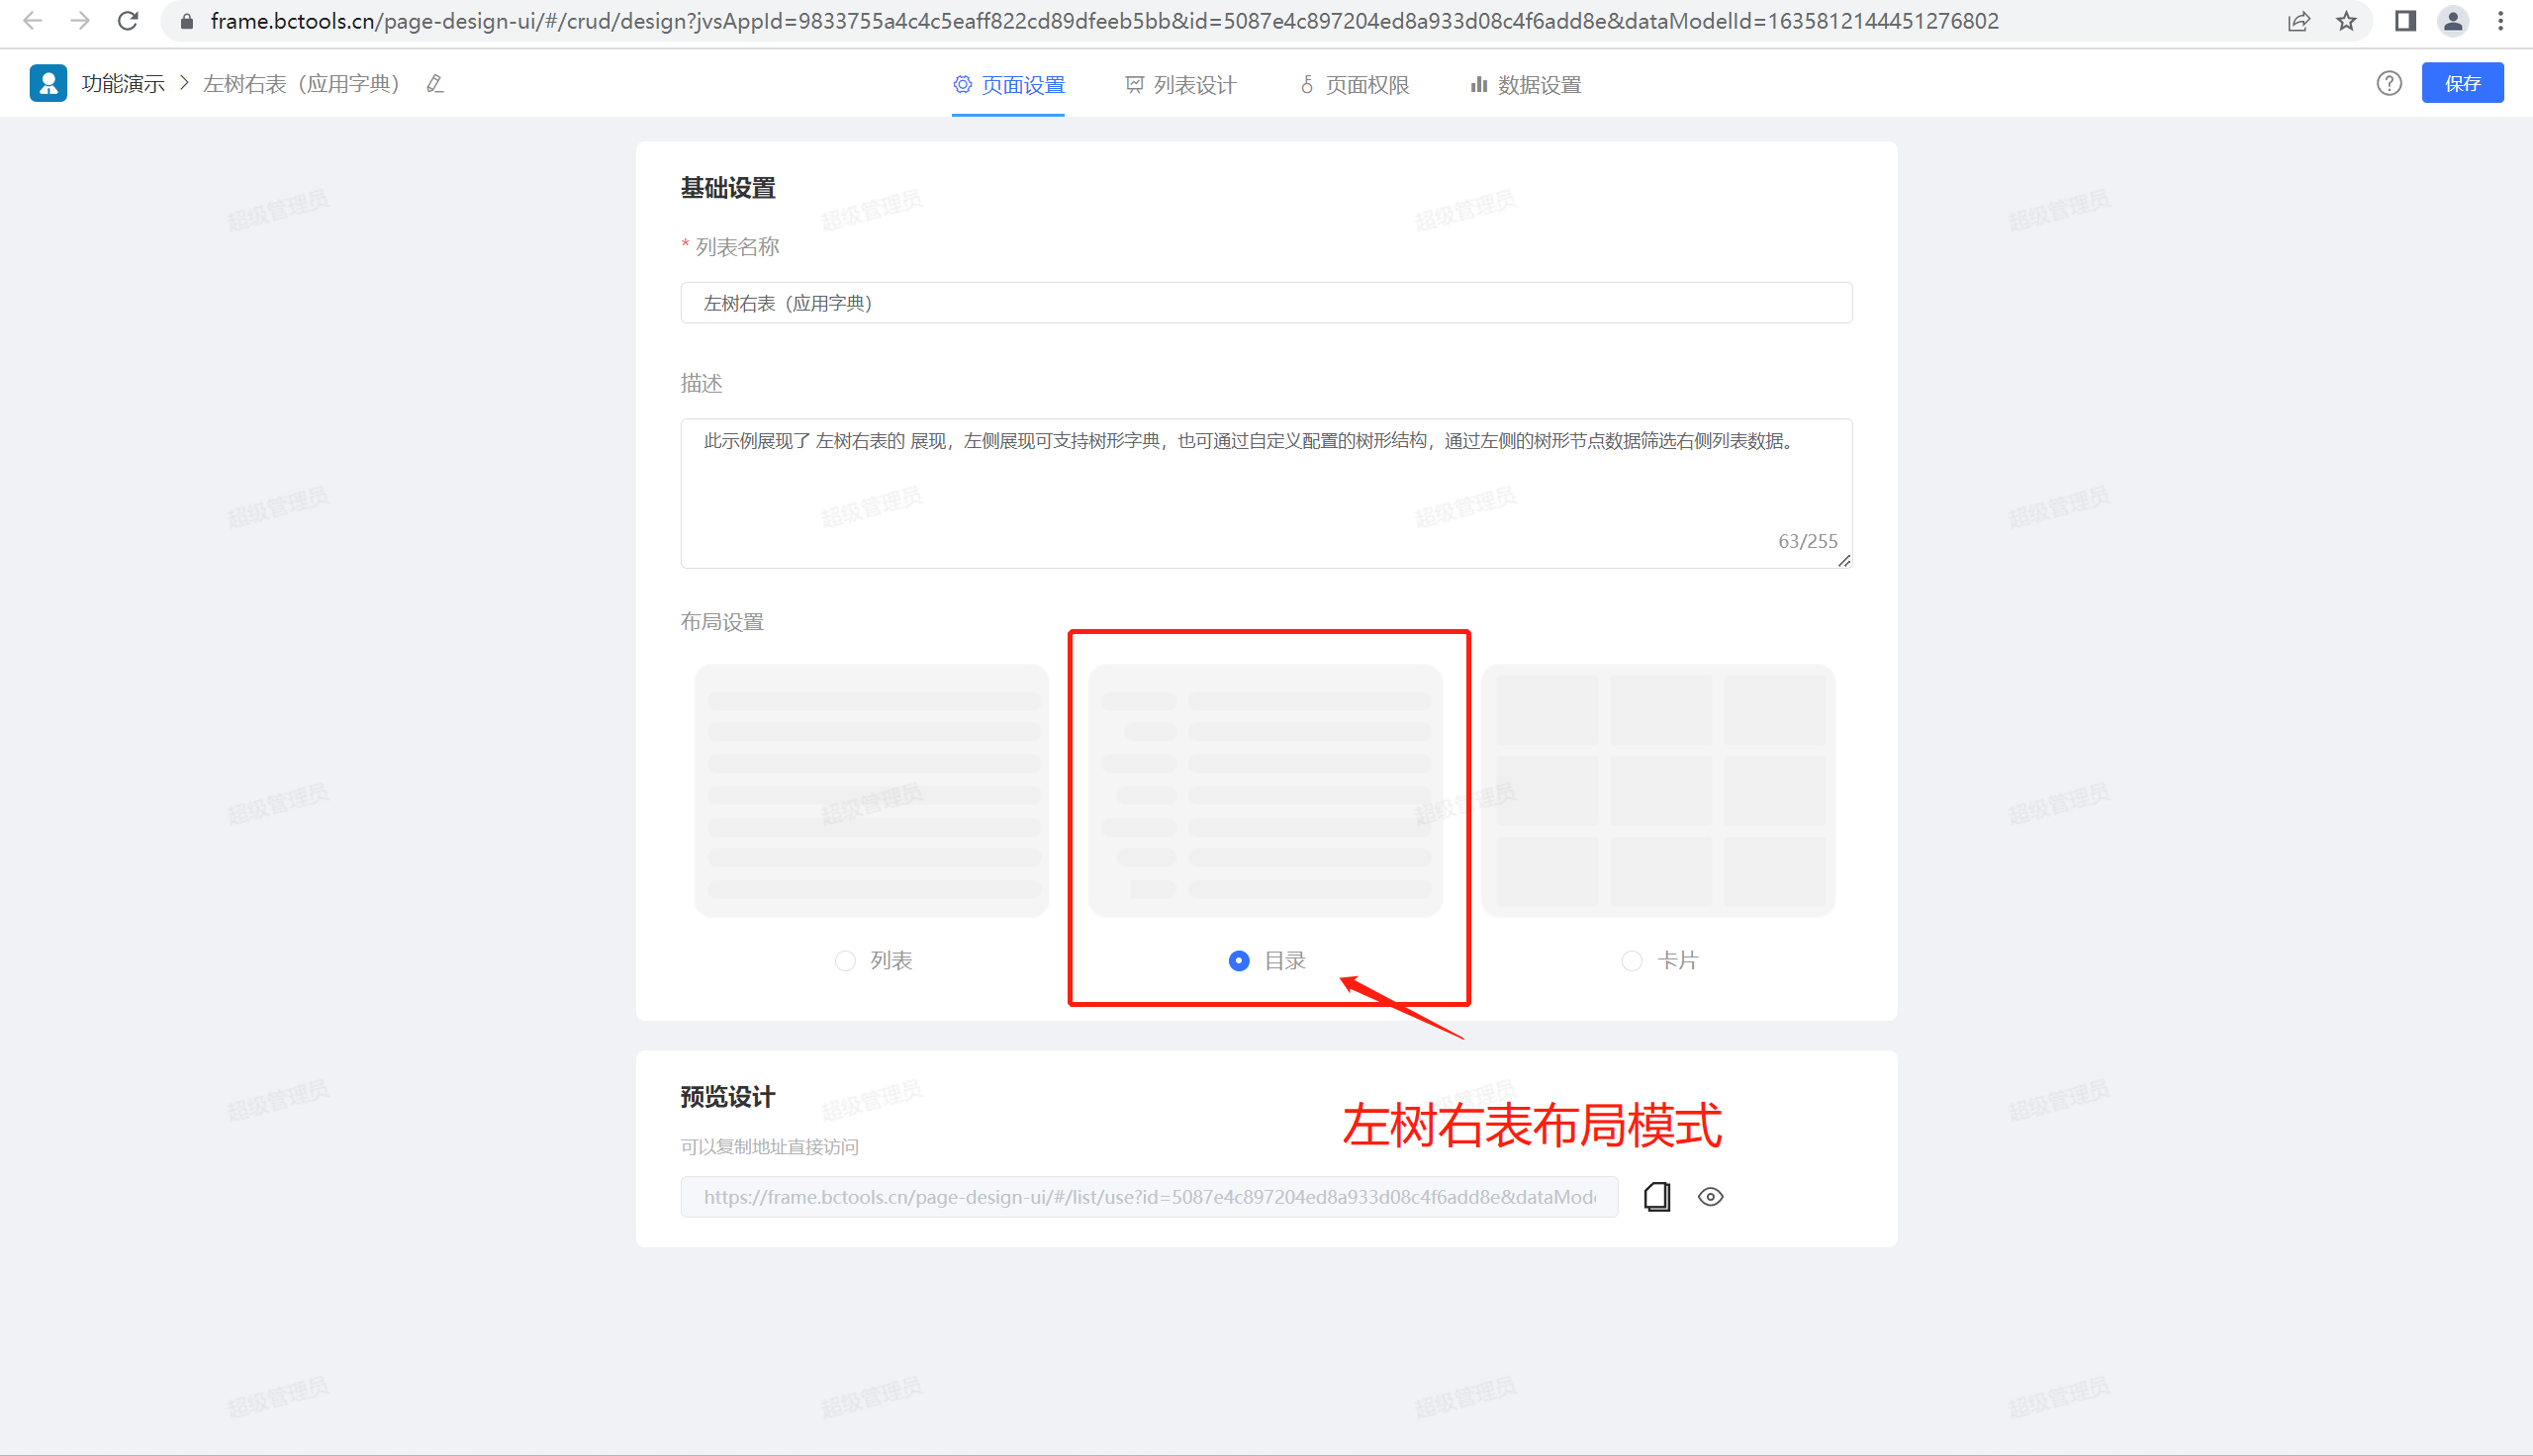
Task: Reload the page with refresh icon
Action: click(128, 21)
